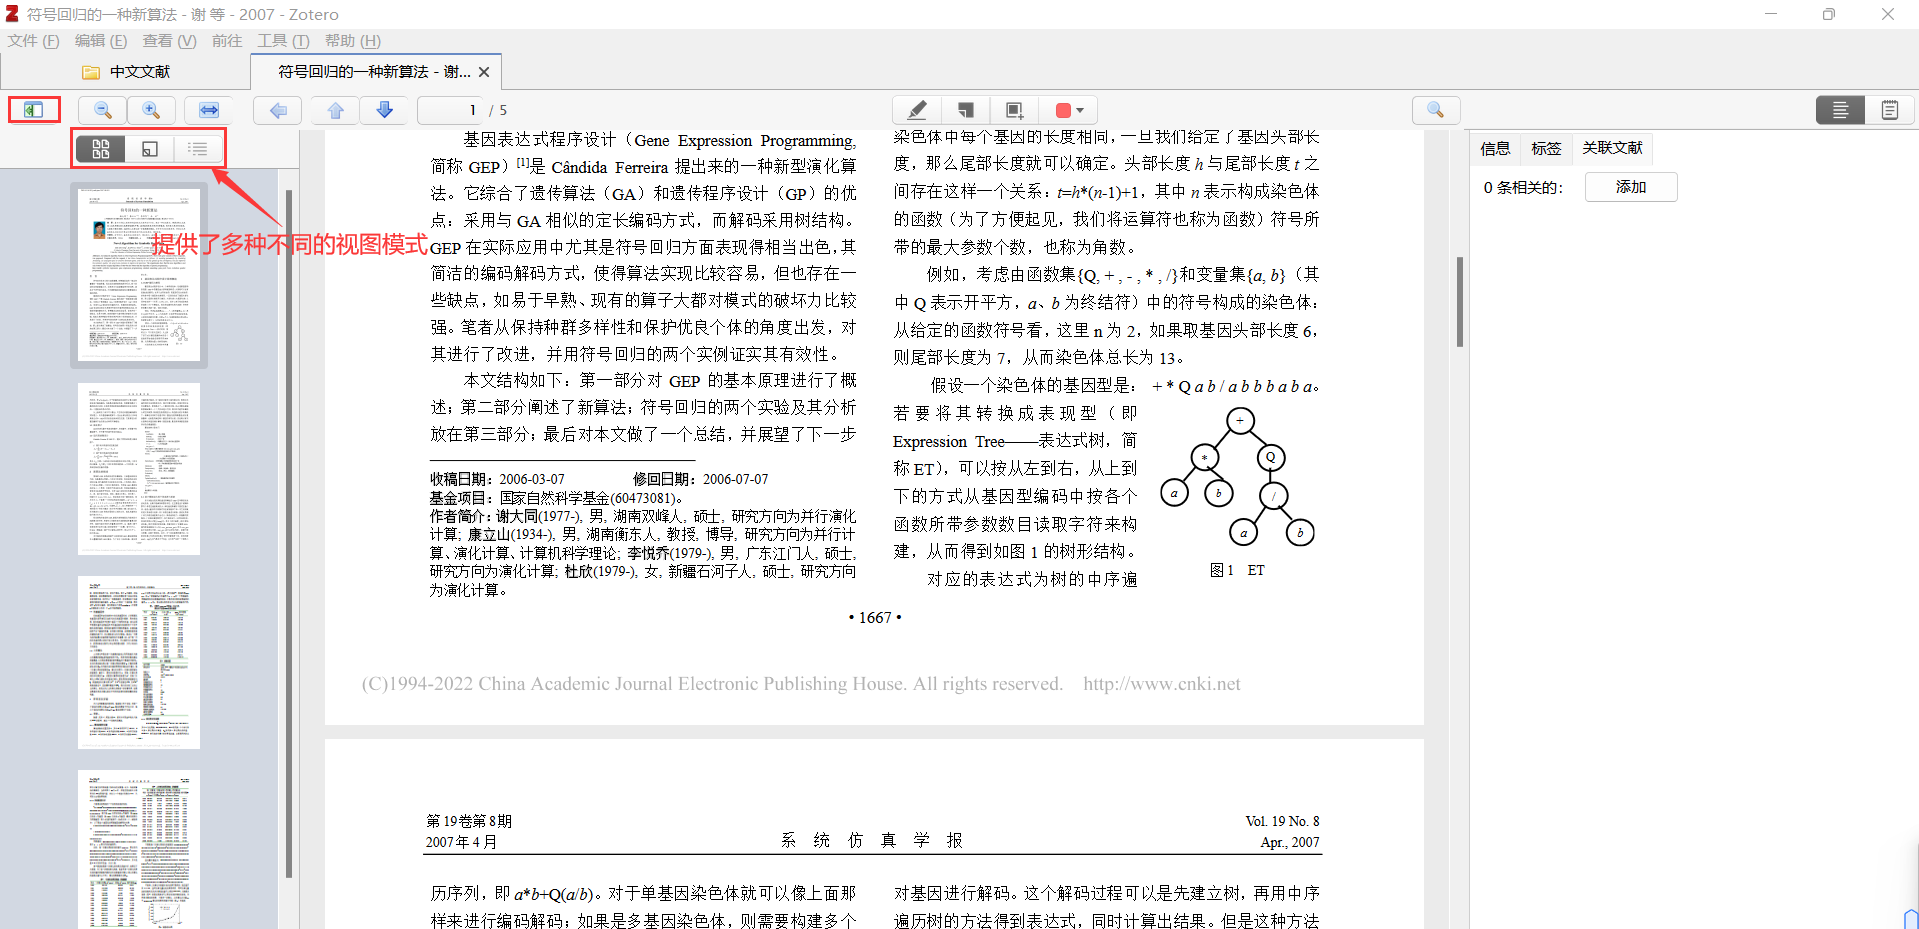The height and width of the screenshot is (929, 1919).
Task: Select the 符号回归的一种新算法 reader tab
Action: (374, 72)
